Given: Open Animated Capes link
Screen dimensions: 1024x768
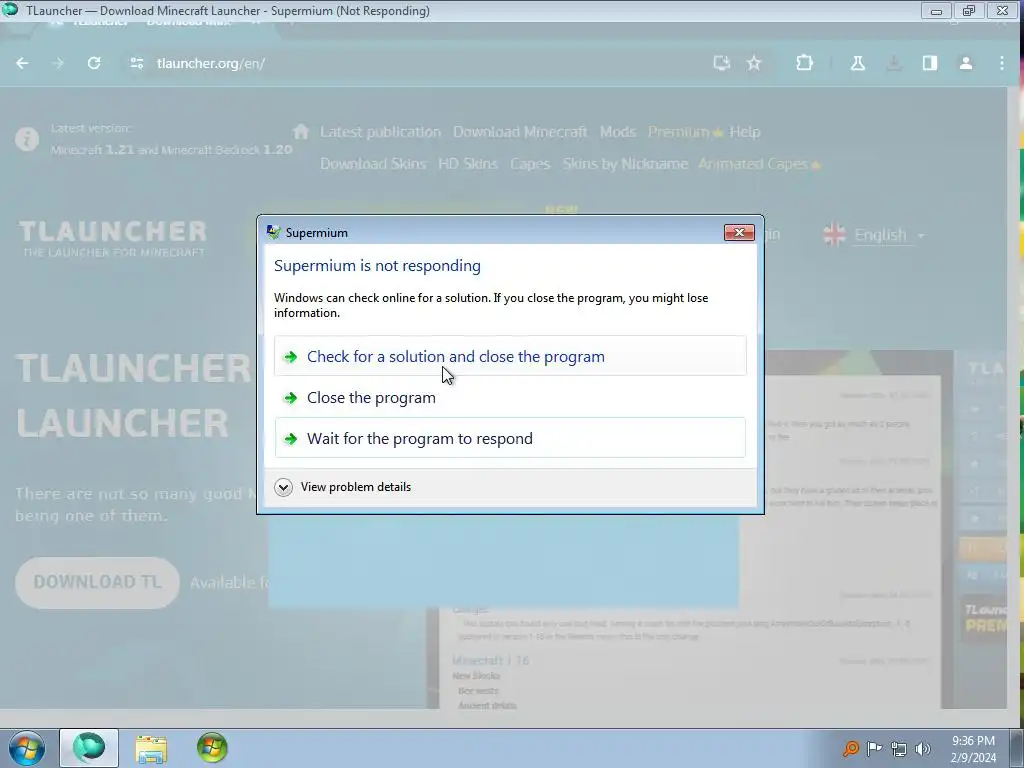Looking at the screenshot, I should 759,164.
